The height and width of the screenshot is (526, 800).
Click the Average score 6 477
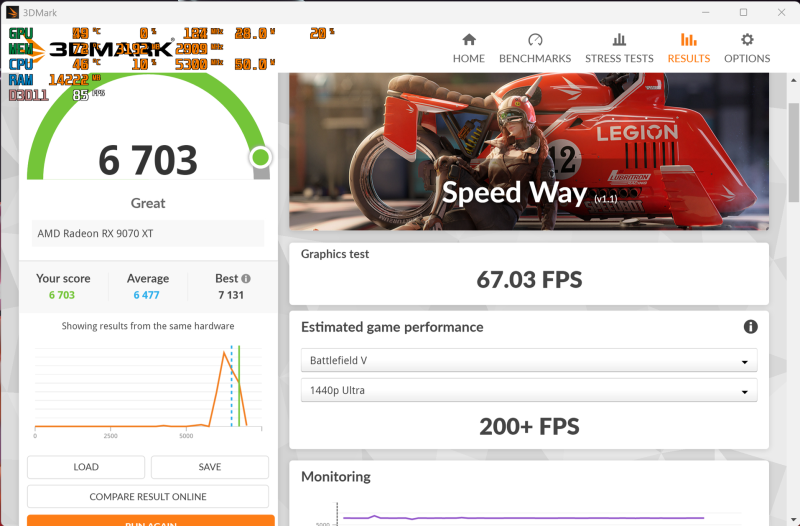(146, 295)
